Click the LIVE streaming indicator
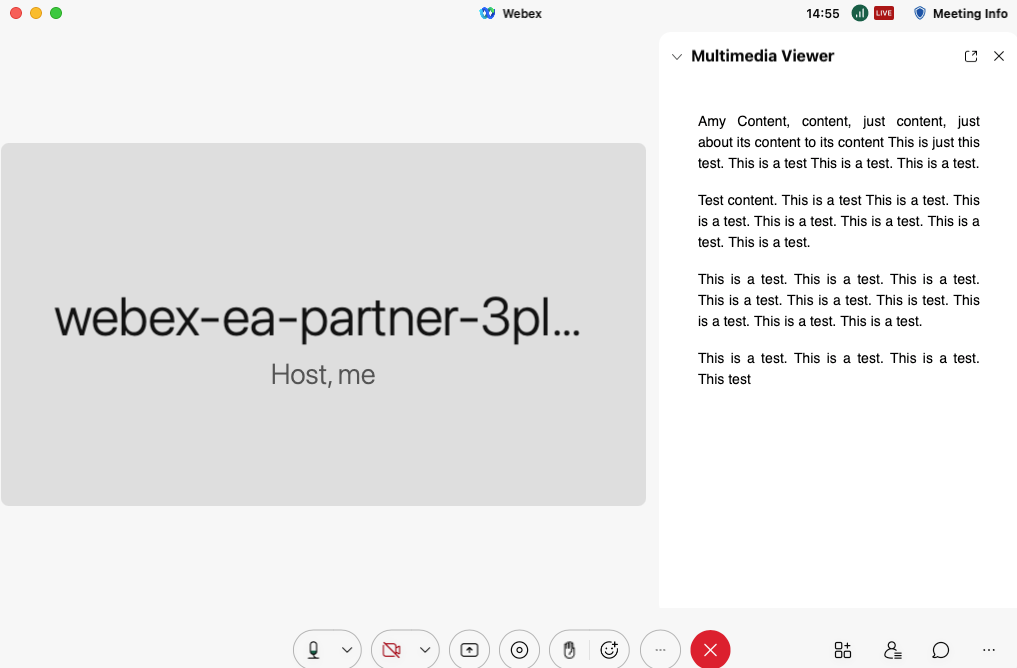1017x668 pixels. point(883,13)
